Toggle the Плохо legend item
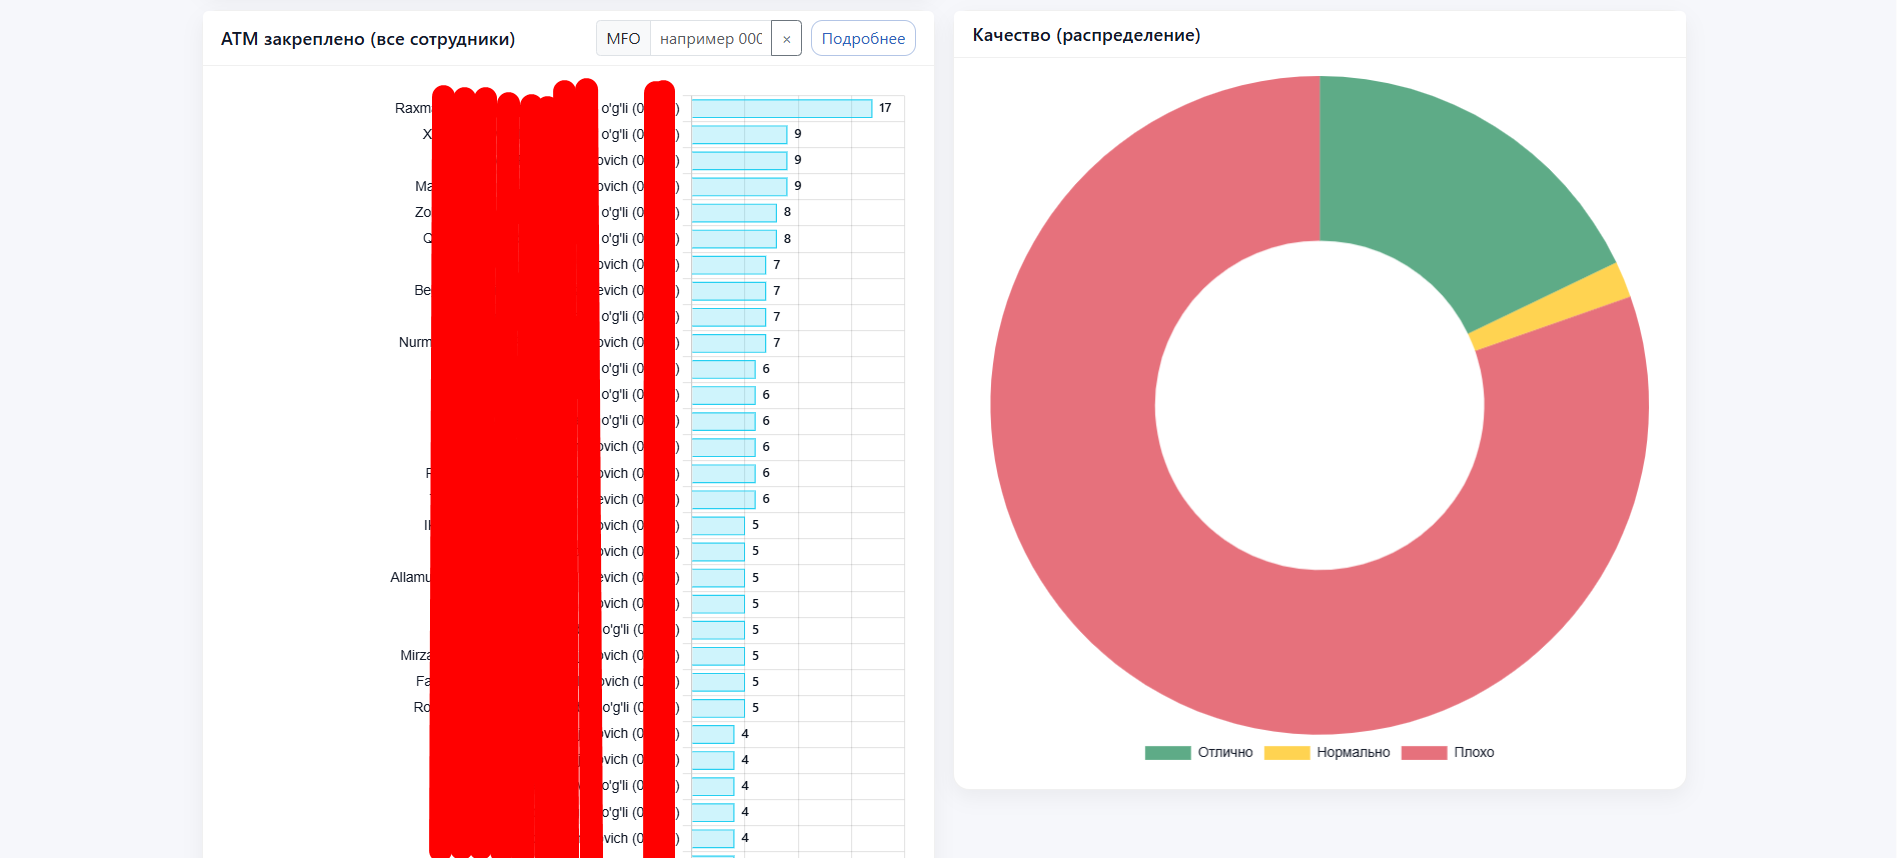The width and height of the screenshot is (1897, 858). point(1448,752)
